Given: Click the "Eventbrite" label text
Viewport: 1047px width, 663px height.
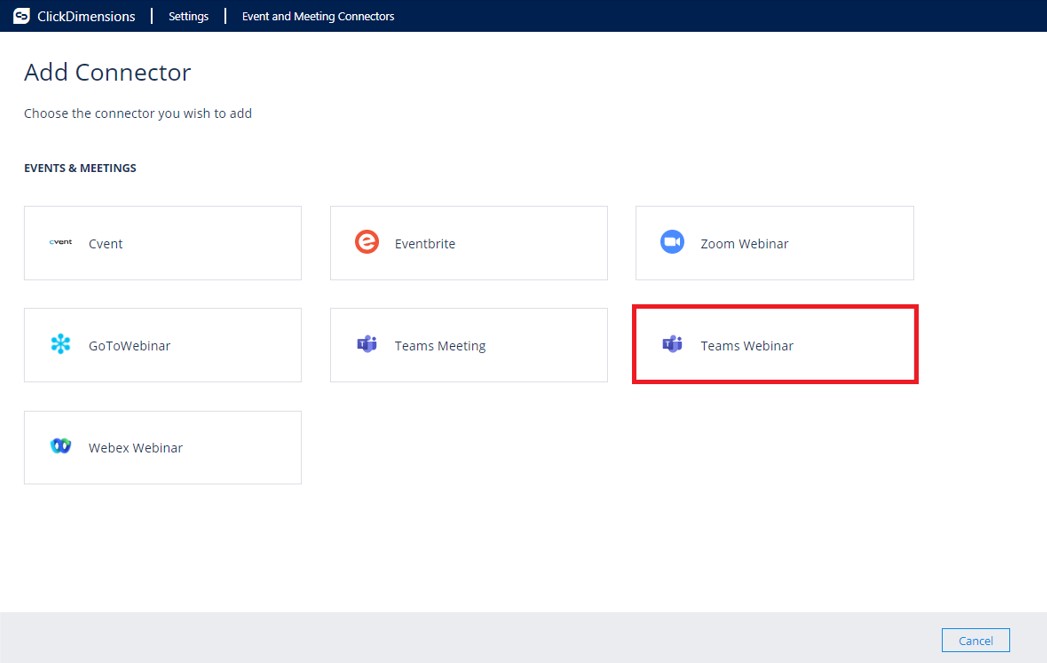Looking at the screenshot, I should pos(425,244).
